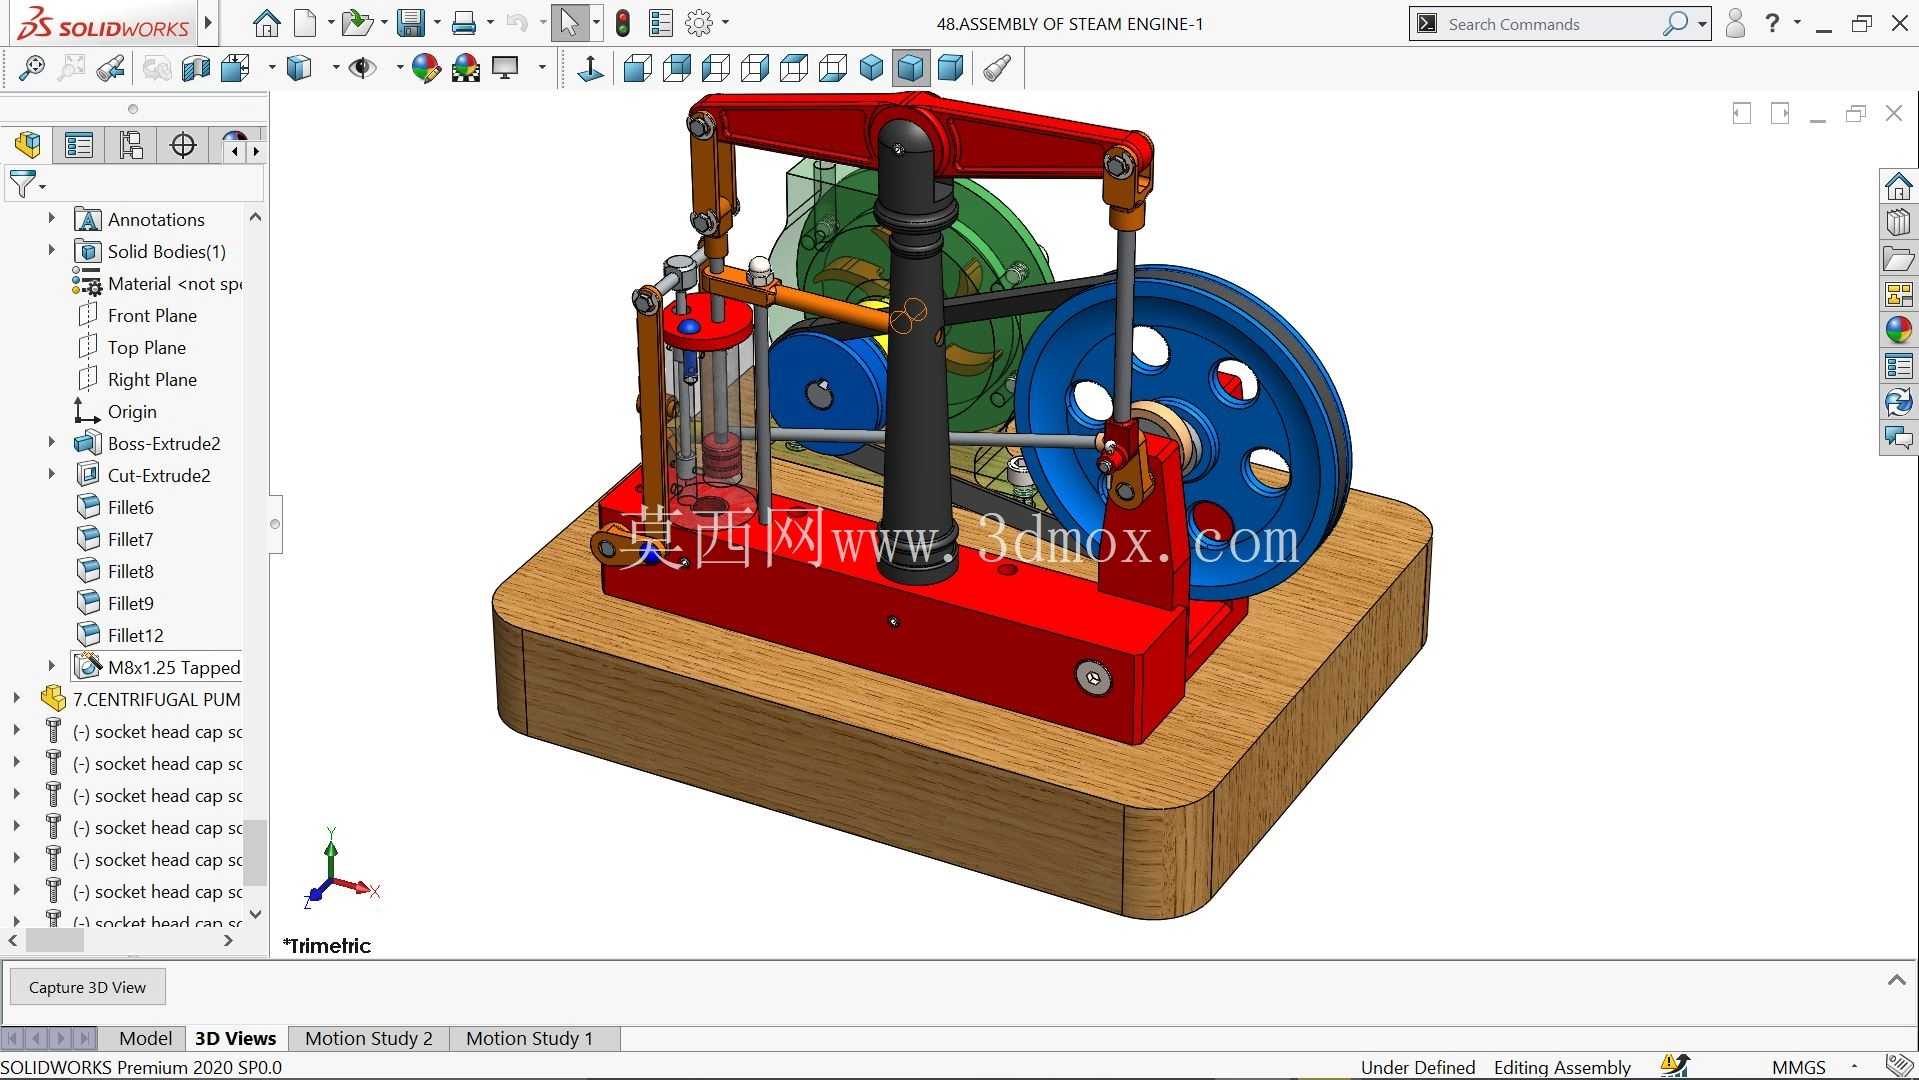Click the Search Commands input field

pyautogui.click(x=1552, y=24)
